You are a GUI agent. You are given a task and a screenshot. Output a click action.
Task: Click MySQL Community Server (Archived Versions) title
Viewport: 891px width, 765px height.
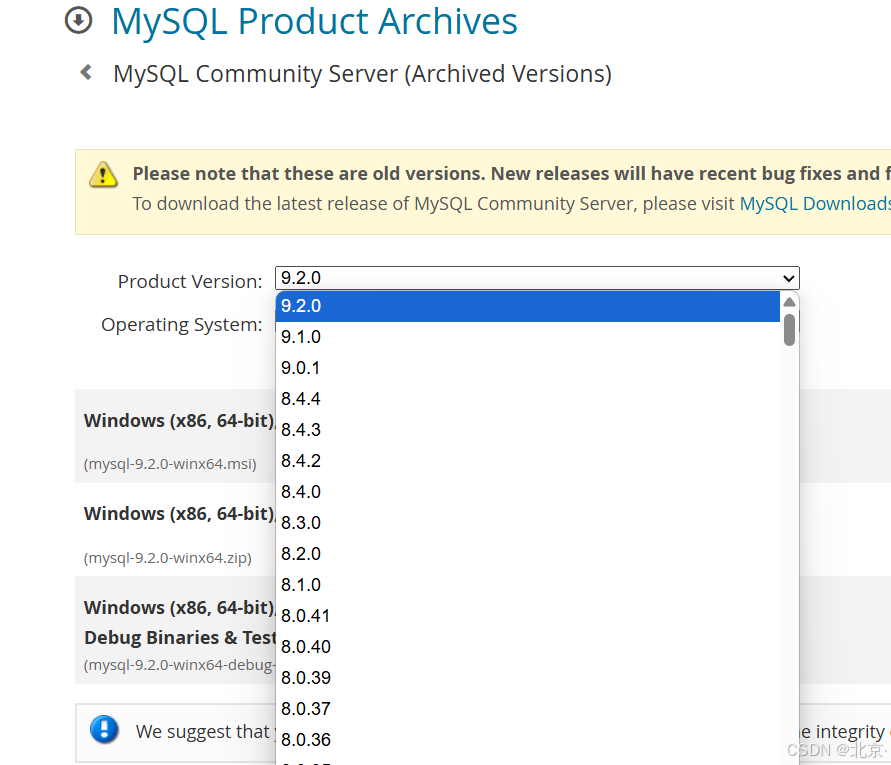(x=363, y=74)
